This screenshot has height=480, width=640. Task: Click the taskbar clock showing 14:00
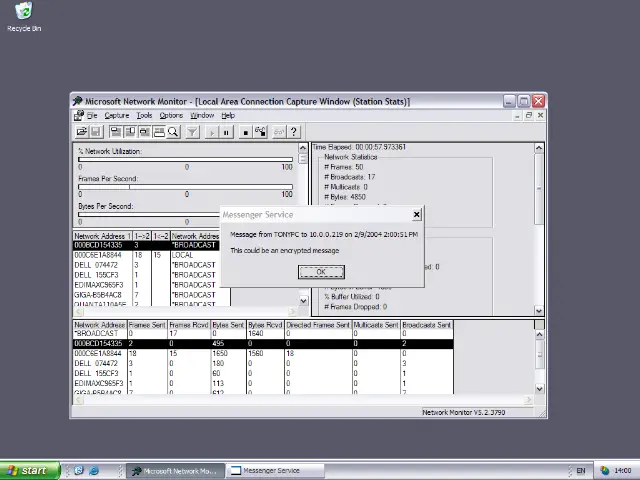(623, 471)
